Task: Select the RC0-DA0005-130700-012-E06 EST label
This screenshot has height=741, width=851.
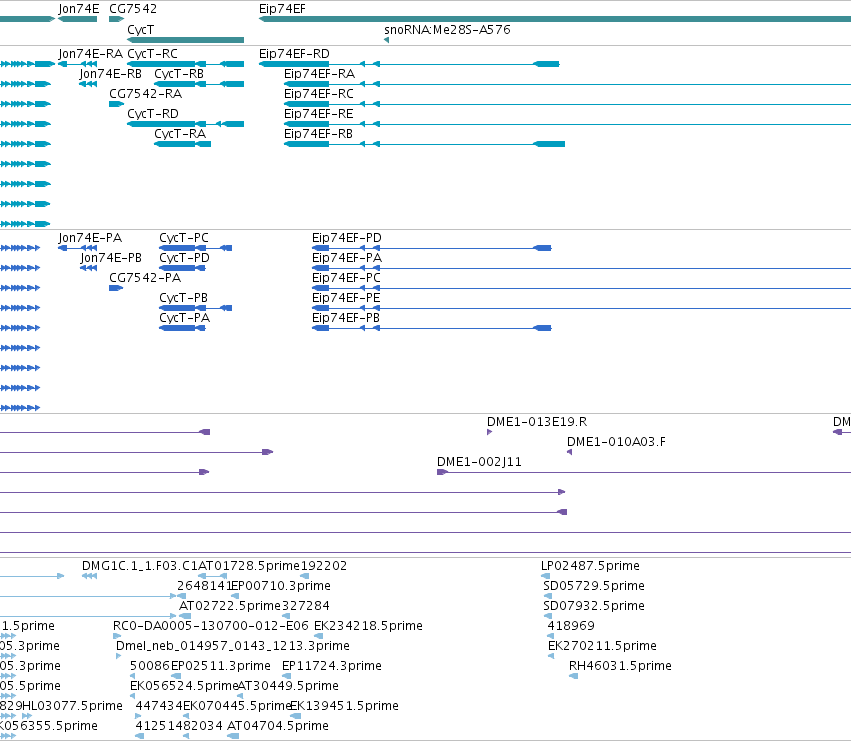Action: [x=211, y=626]
